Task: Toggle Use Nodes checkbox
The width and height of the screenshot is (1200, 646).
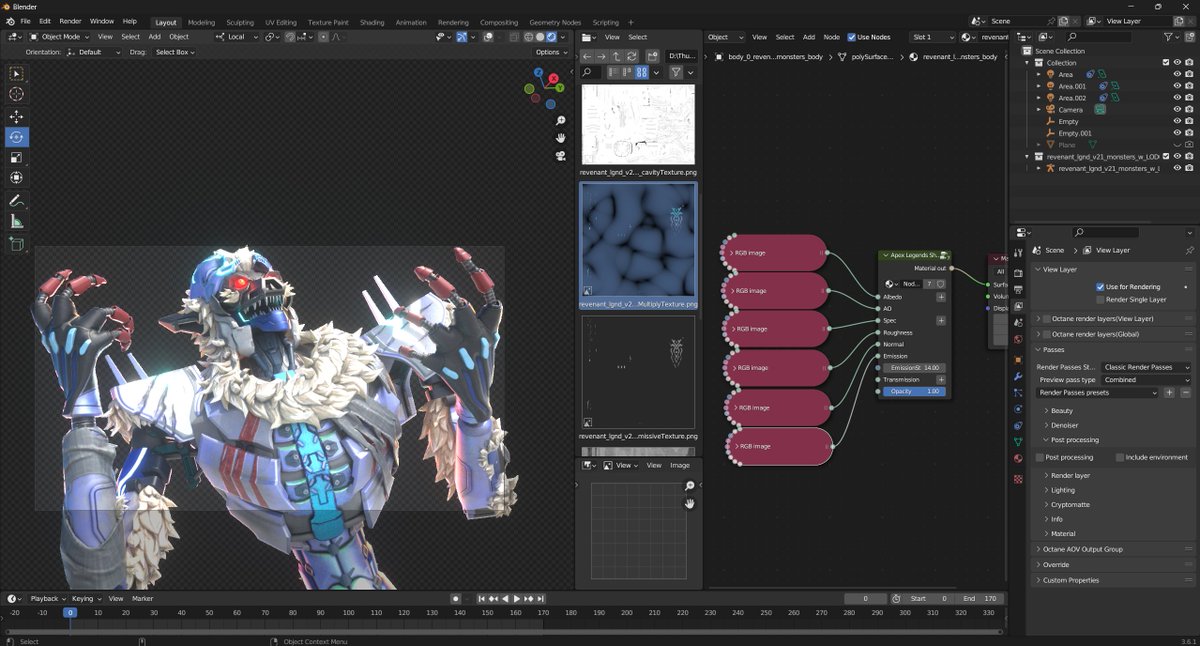Action: coord(852,37)
